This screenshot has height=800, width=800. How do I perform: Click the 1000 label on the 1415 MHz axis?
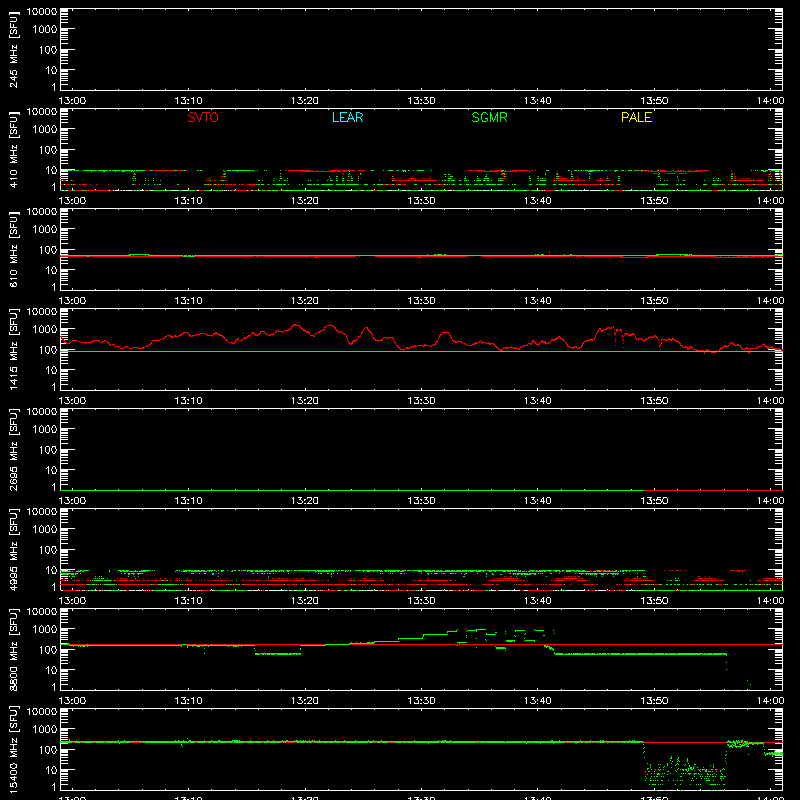point(45,330)
